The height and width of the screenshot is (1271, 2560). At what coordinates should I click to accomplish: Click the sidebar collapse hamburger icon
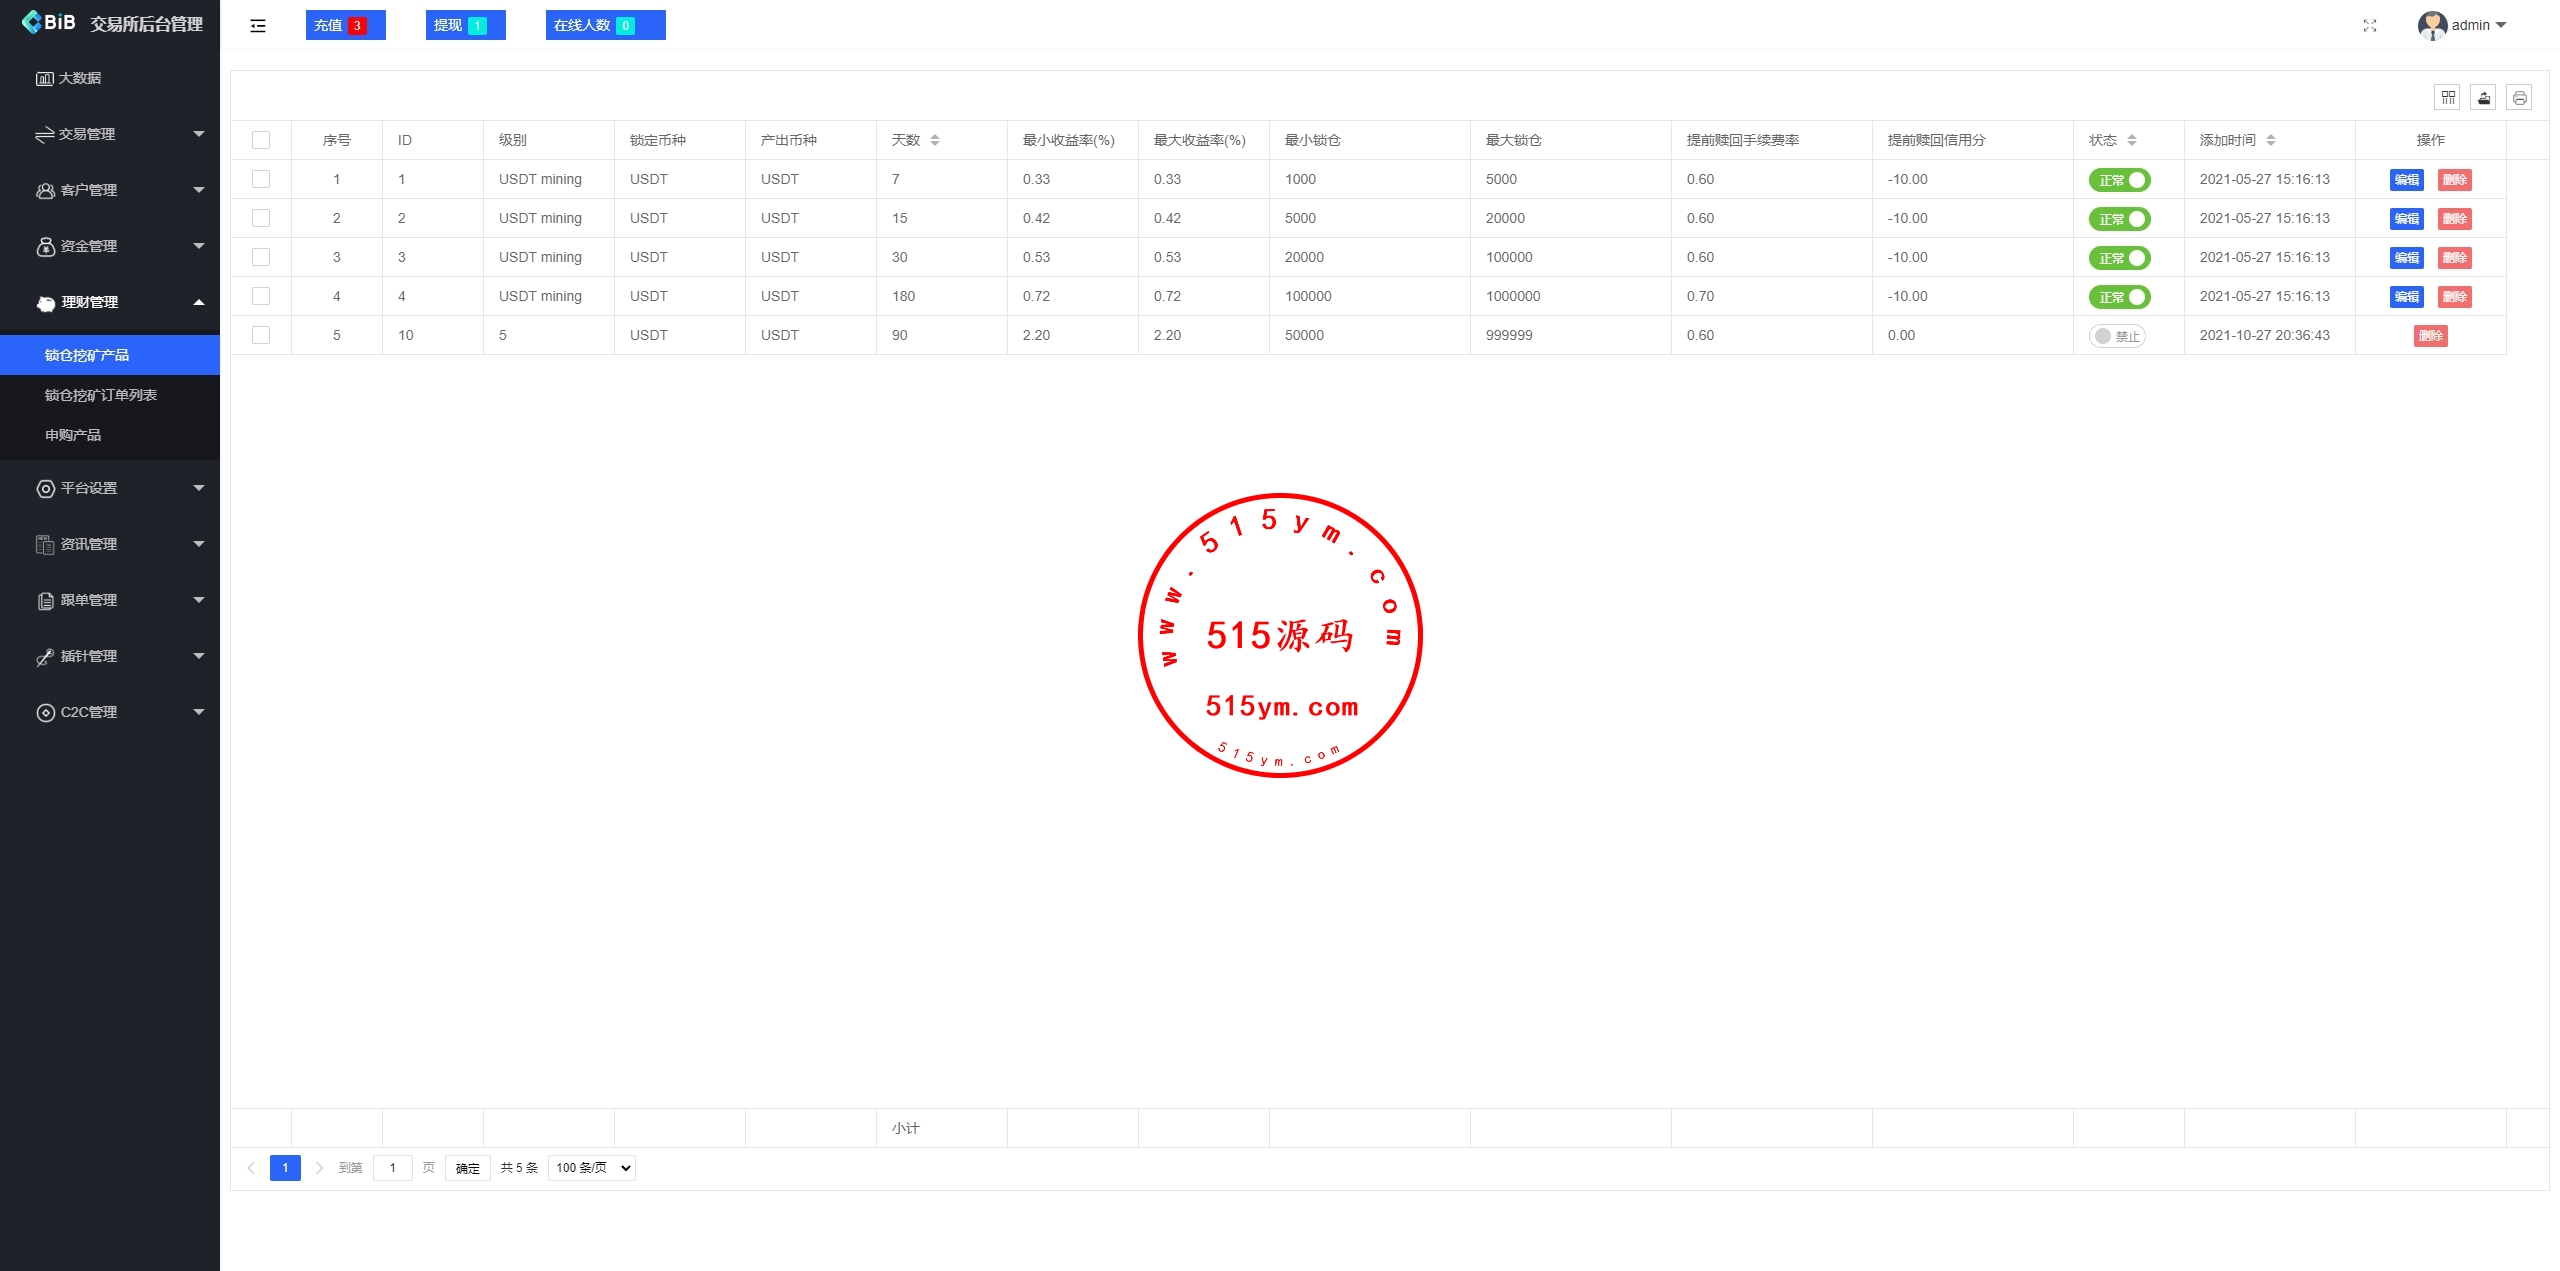(258, 26)
